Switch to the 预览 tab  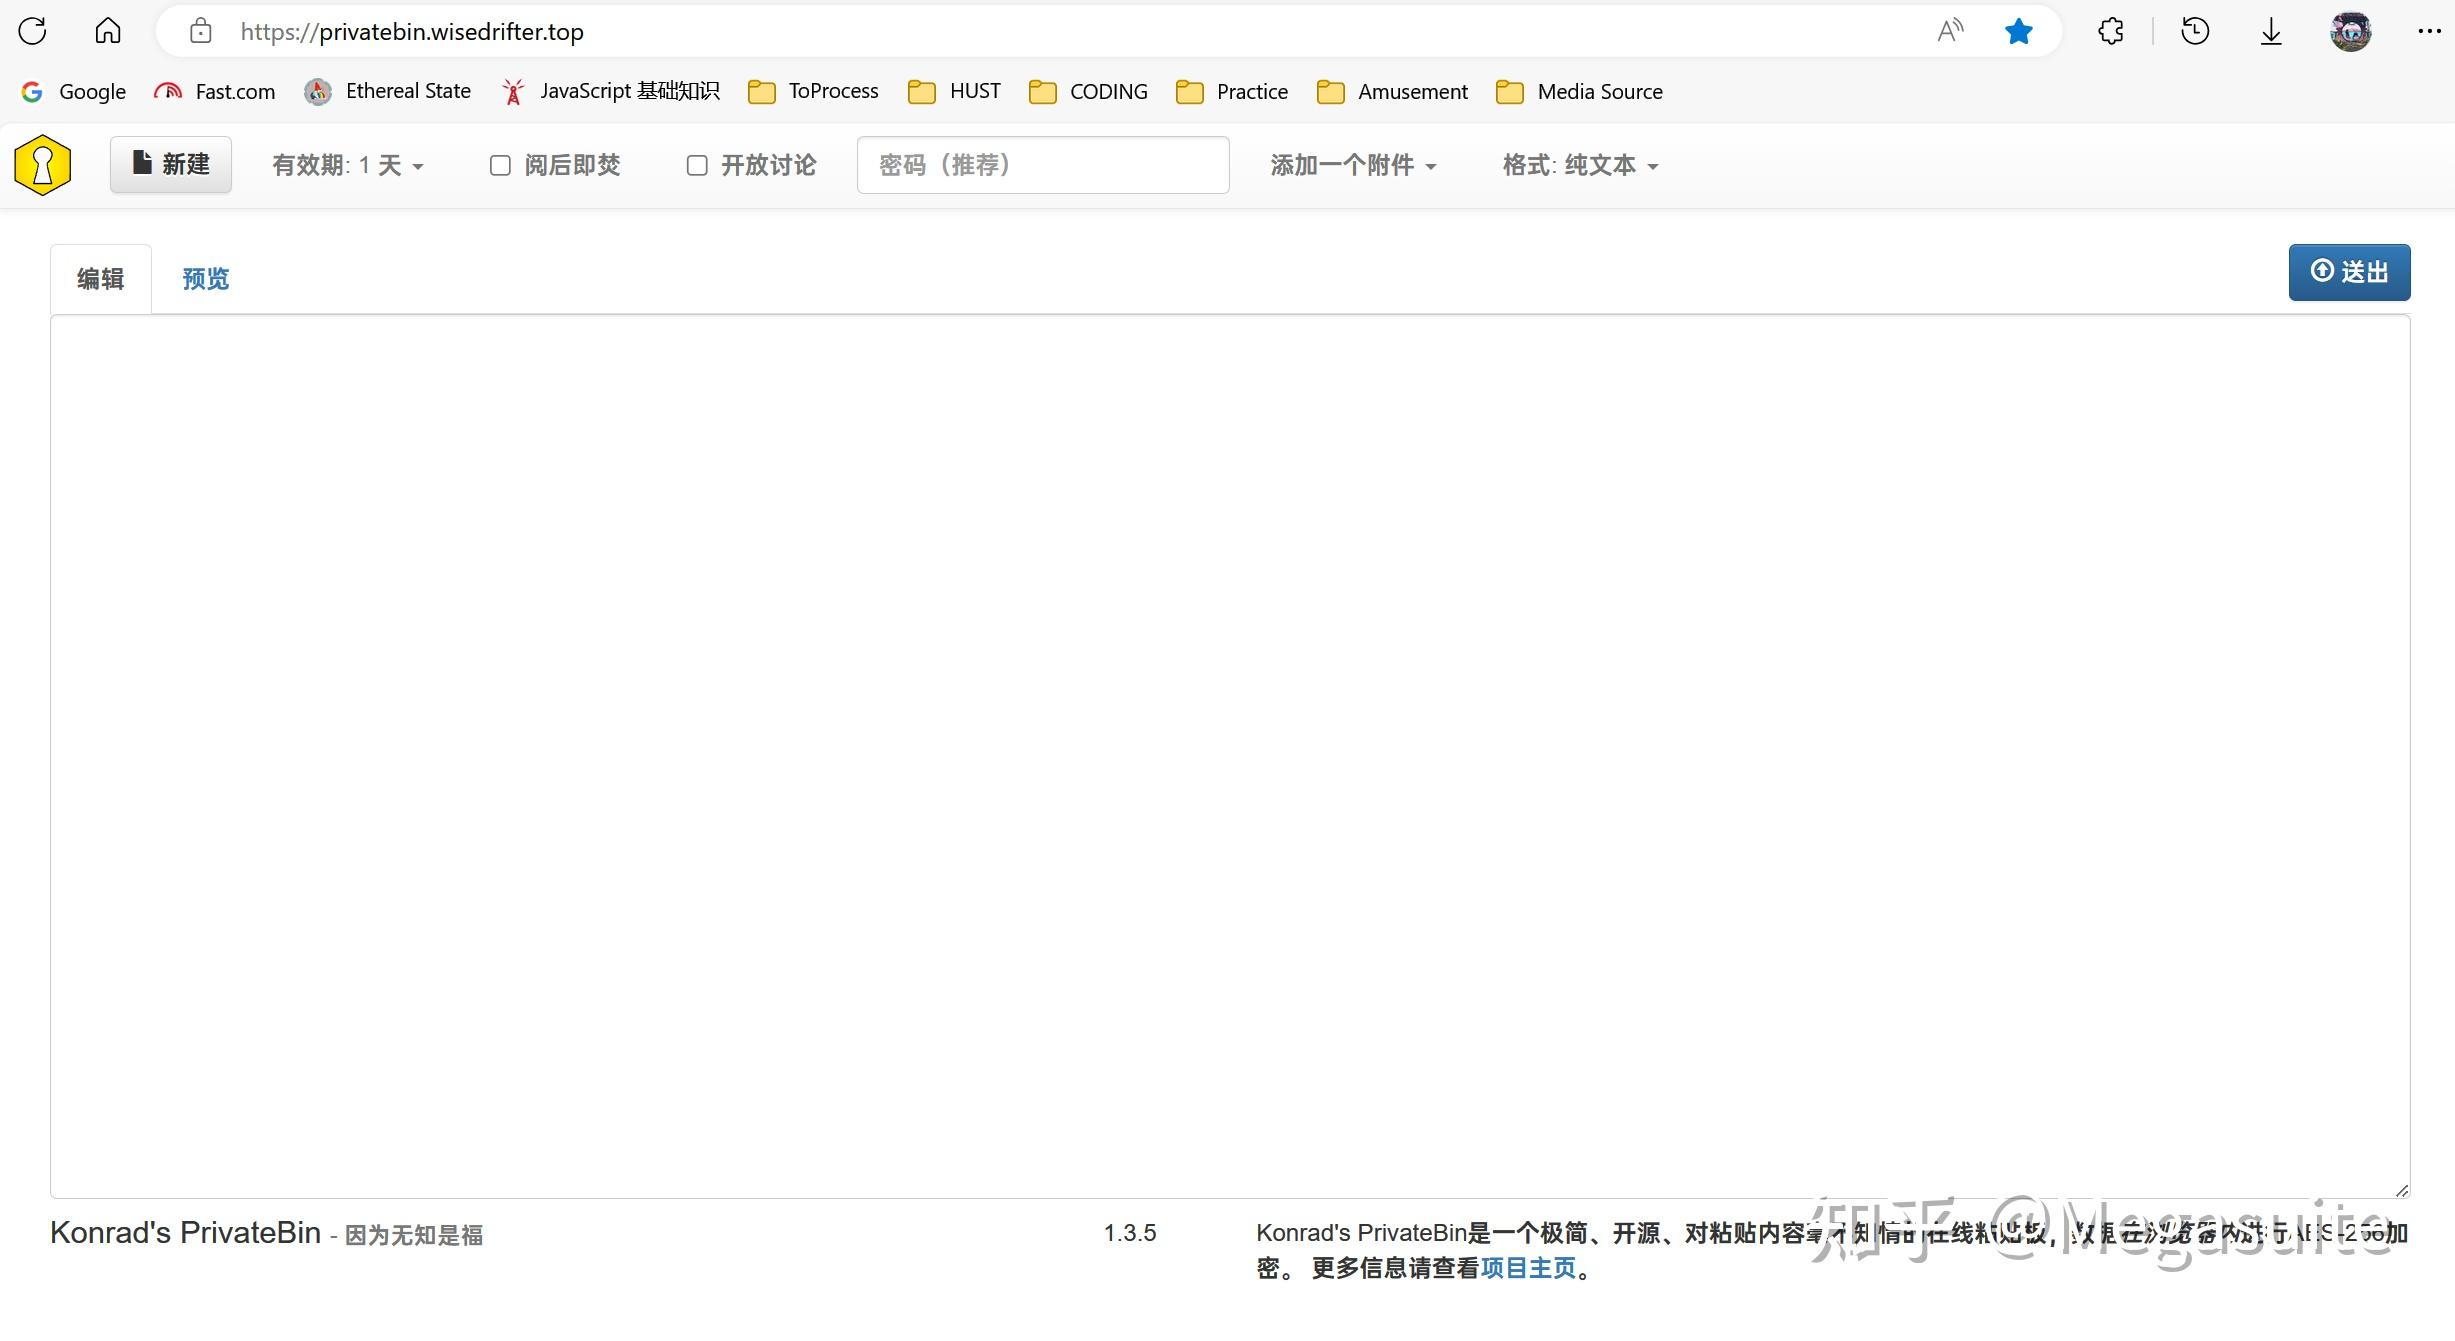[205, 278]
